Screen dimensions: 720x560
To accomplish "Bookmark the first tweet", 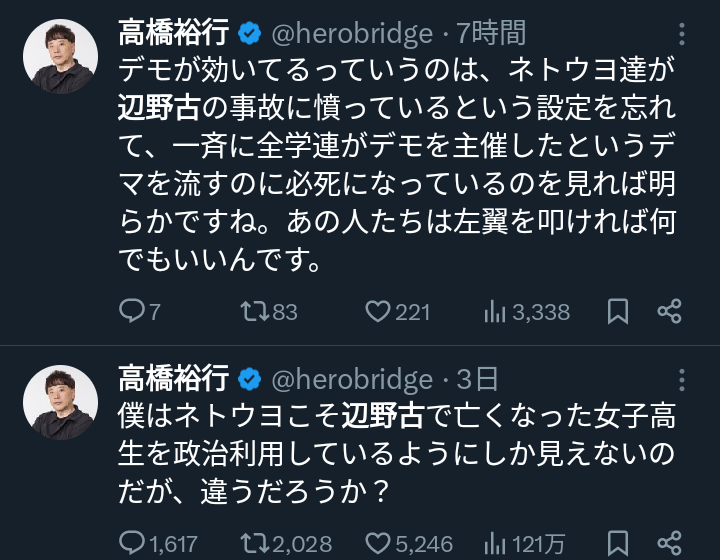I will click(618, 312).
